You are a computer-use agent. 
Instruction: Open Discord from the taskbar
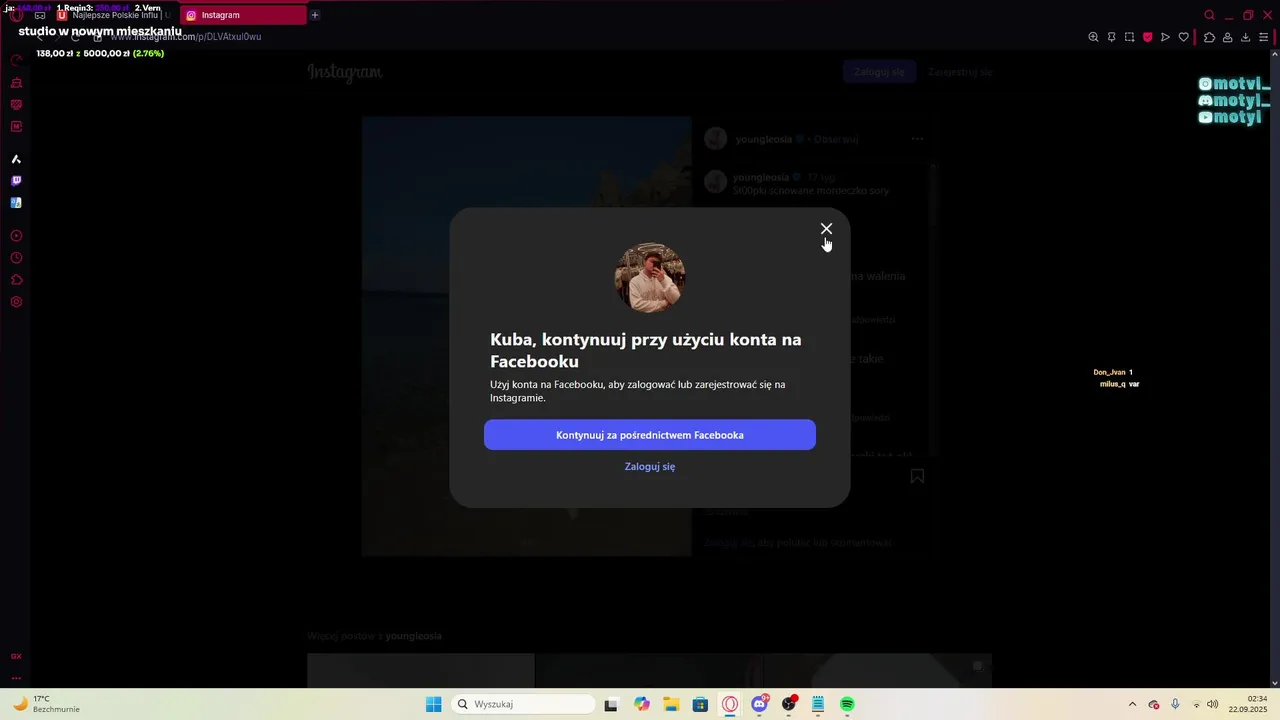pyautogui.click(x=760, y=704)
